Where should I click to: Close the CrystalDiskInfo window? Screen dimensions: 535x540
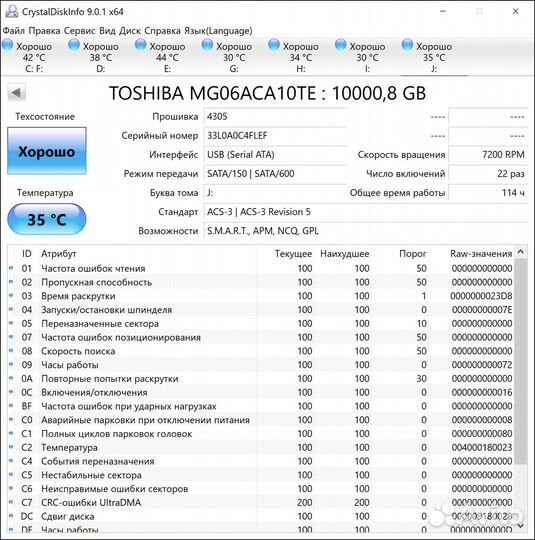[x=516, y=11]
